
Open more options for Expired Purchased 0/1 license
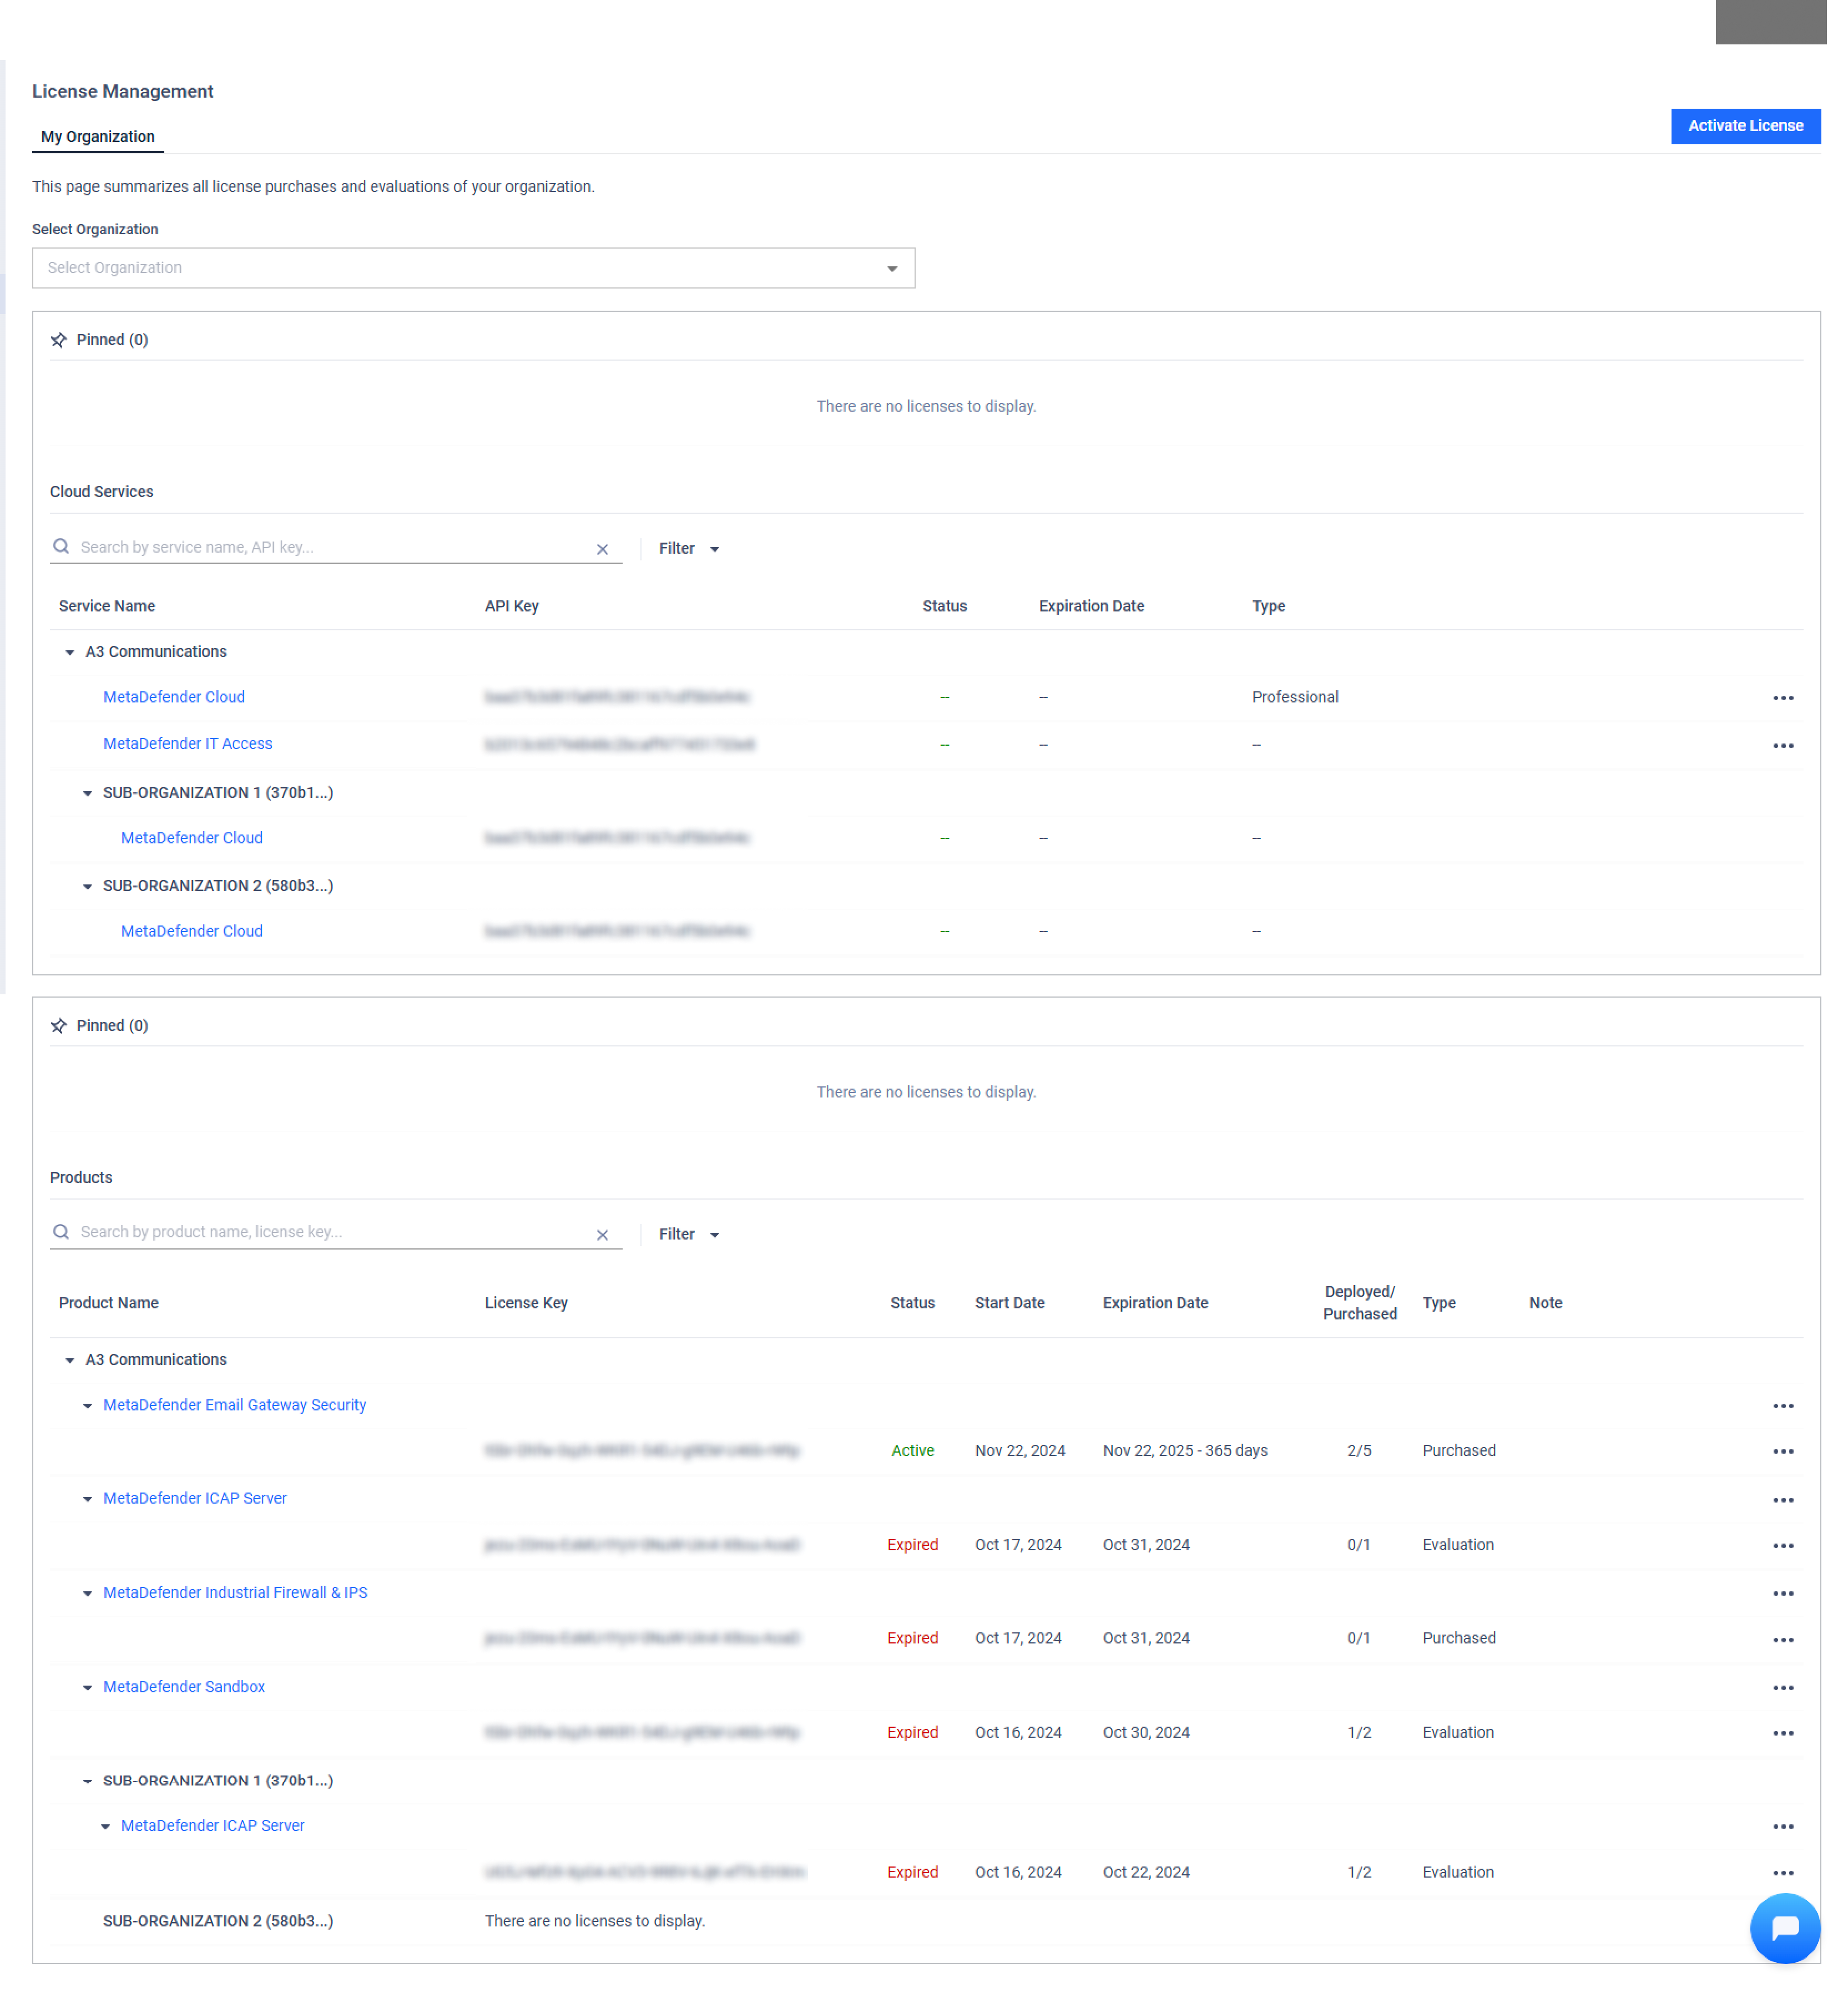[1782, 1640]
